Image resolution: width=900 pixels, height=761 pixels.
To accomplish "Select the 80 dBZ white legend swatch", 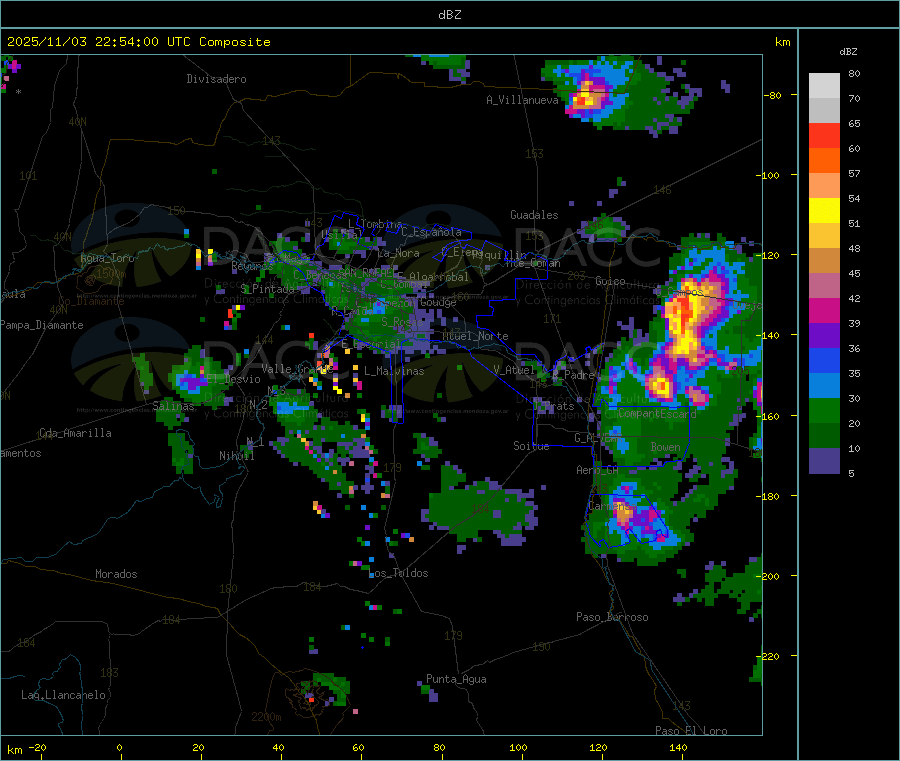I will 824,86.
